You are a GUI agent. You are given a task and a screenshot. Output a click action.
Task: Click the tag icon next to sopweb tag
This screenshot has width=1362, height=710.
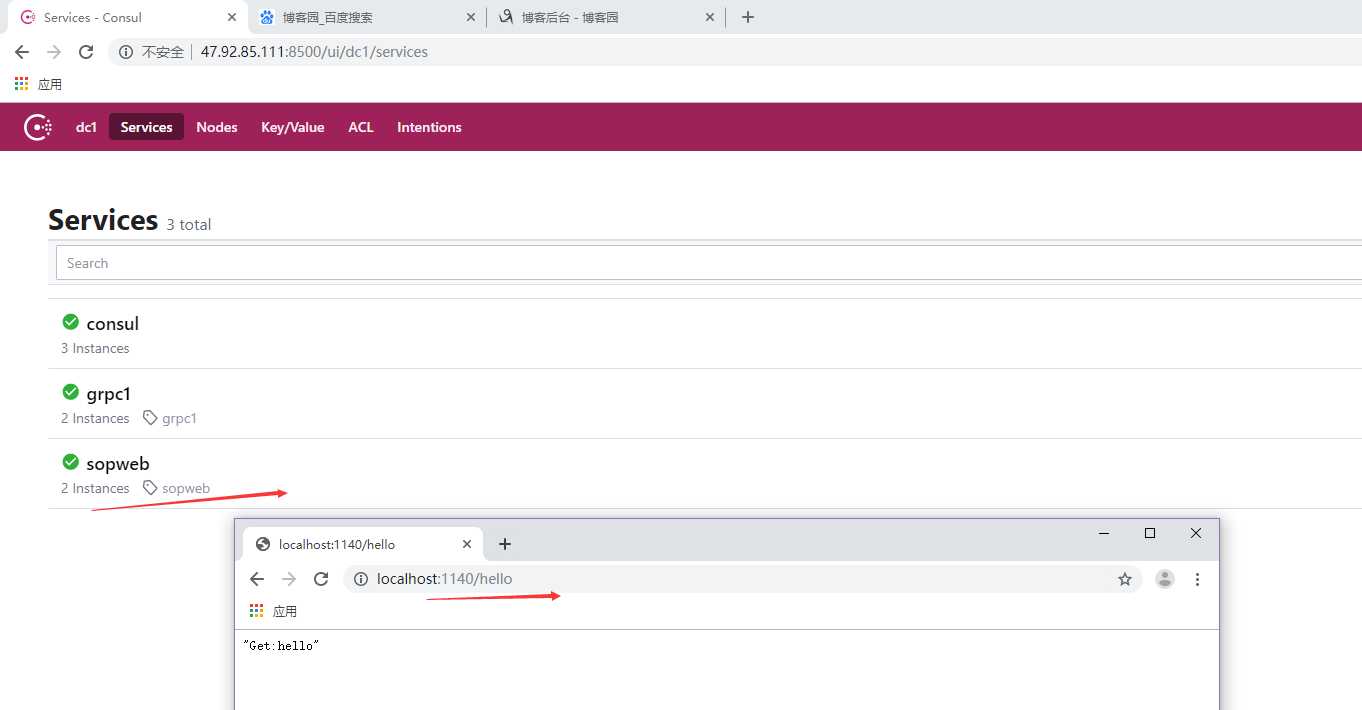[x=150, y=488]
